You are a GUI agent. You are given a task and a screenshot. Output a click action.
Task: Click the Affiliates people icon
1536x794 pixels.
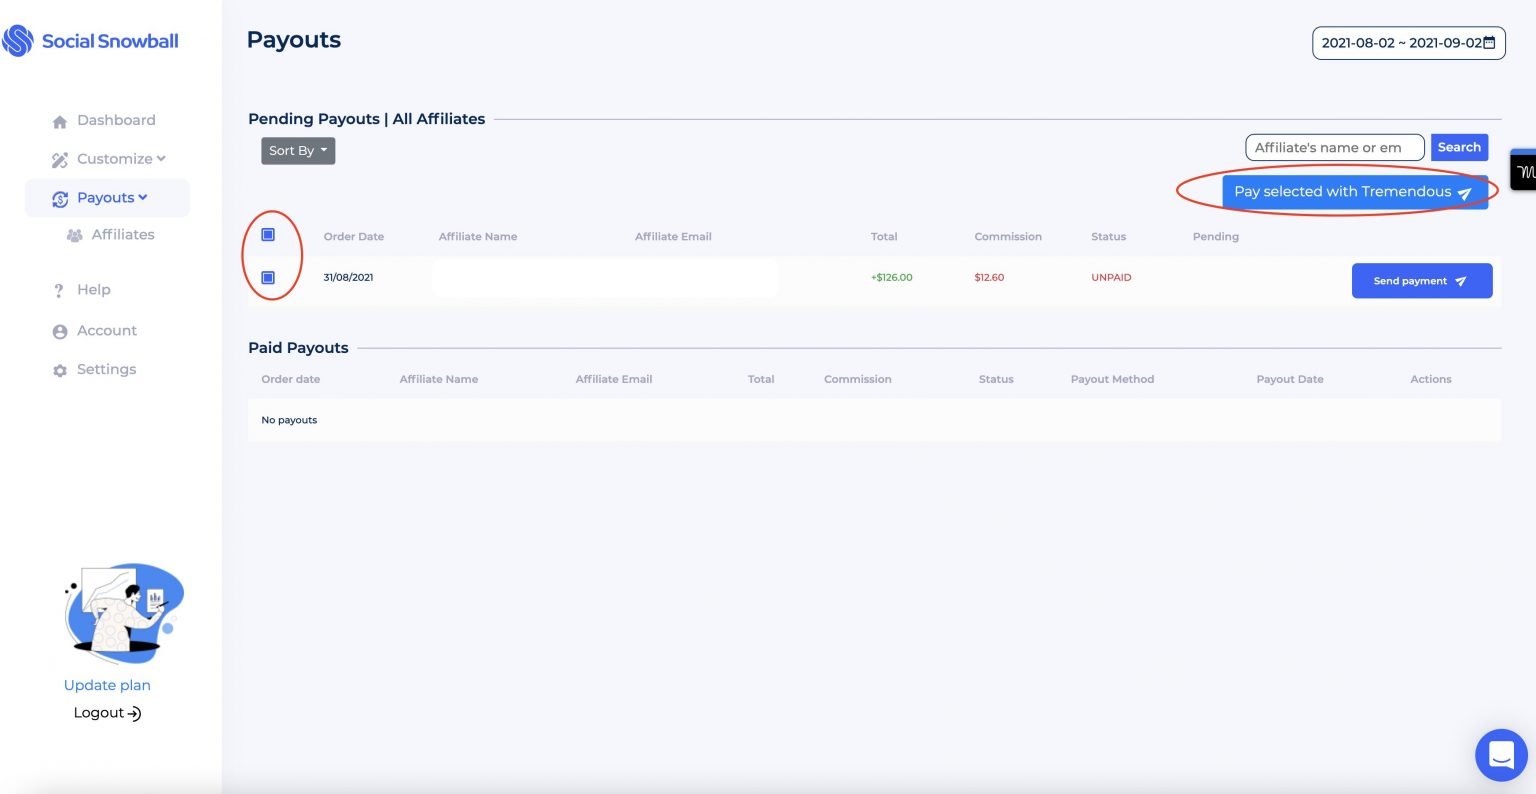coord(75,236)
